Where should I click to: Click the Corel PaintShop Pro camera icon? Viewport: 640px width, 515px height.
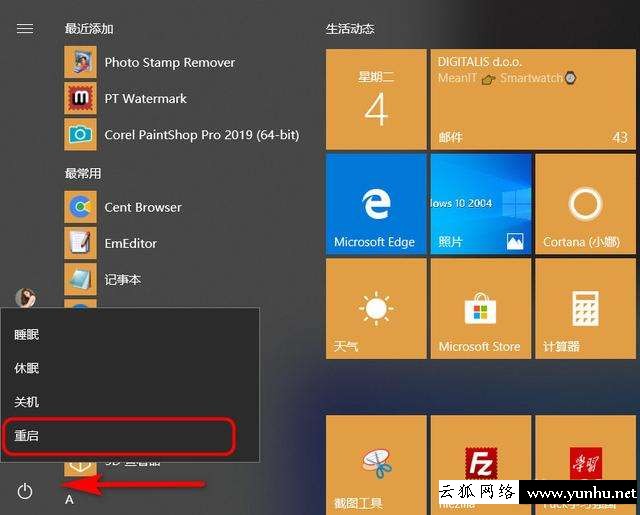pos(80,135)
